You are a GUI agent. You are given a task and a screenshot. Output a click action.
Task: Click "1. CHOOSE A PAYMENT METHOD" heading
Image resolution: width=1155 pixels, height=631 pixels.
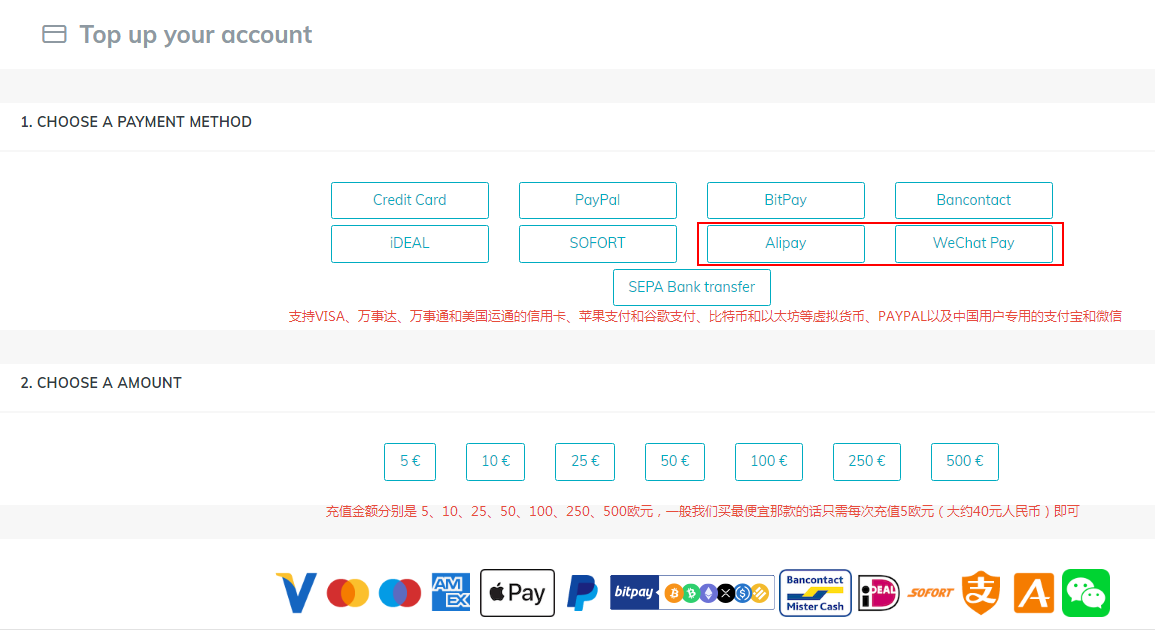[136, 122]
